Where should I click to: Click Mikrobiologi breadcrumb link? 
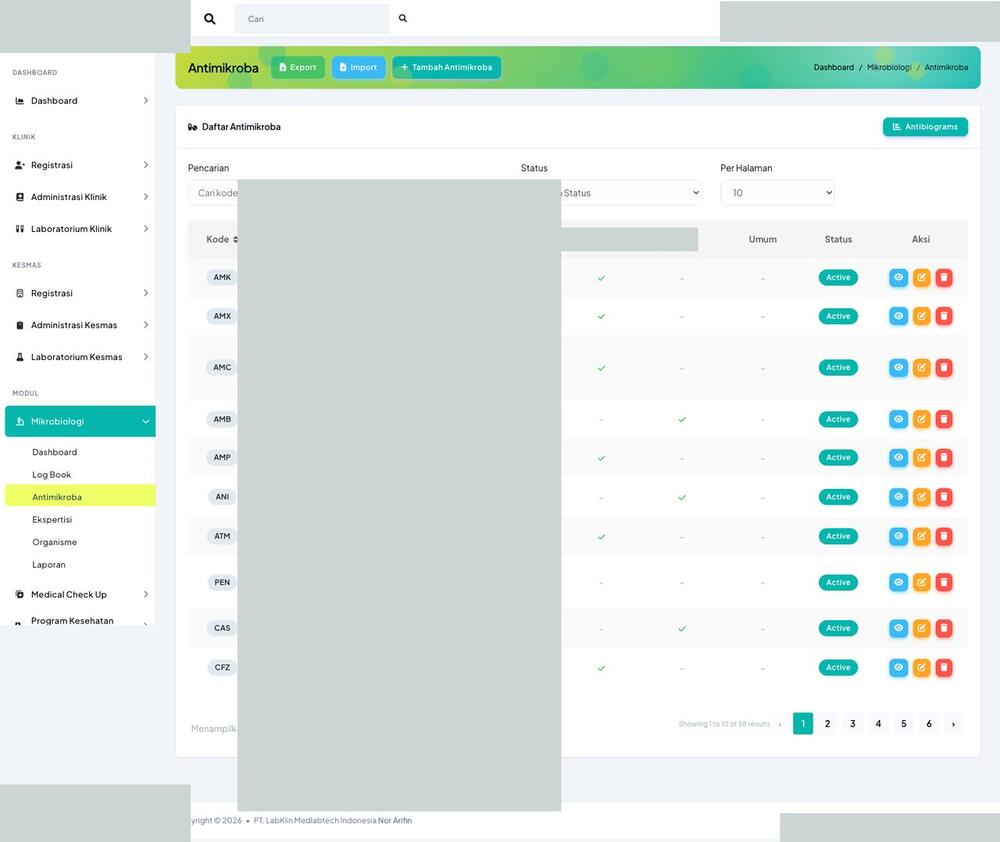click(889, 68)
